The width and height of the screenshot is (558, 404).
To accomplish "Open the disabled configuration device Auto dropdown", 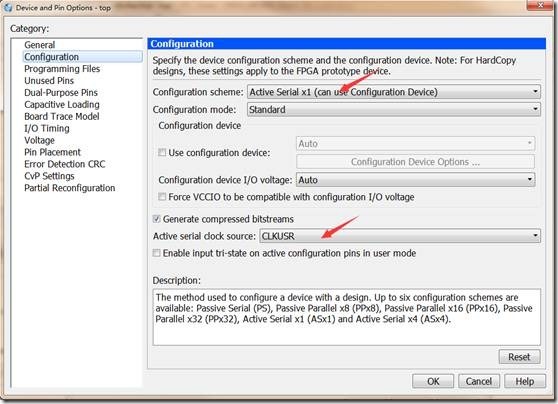I will click(x=415, y=144).
